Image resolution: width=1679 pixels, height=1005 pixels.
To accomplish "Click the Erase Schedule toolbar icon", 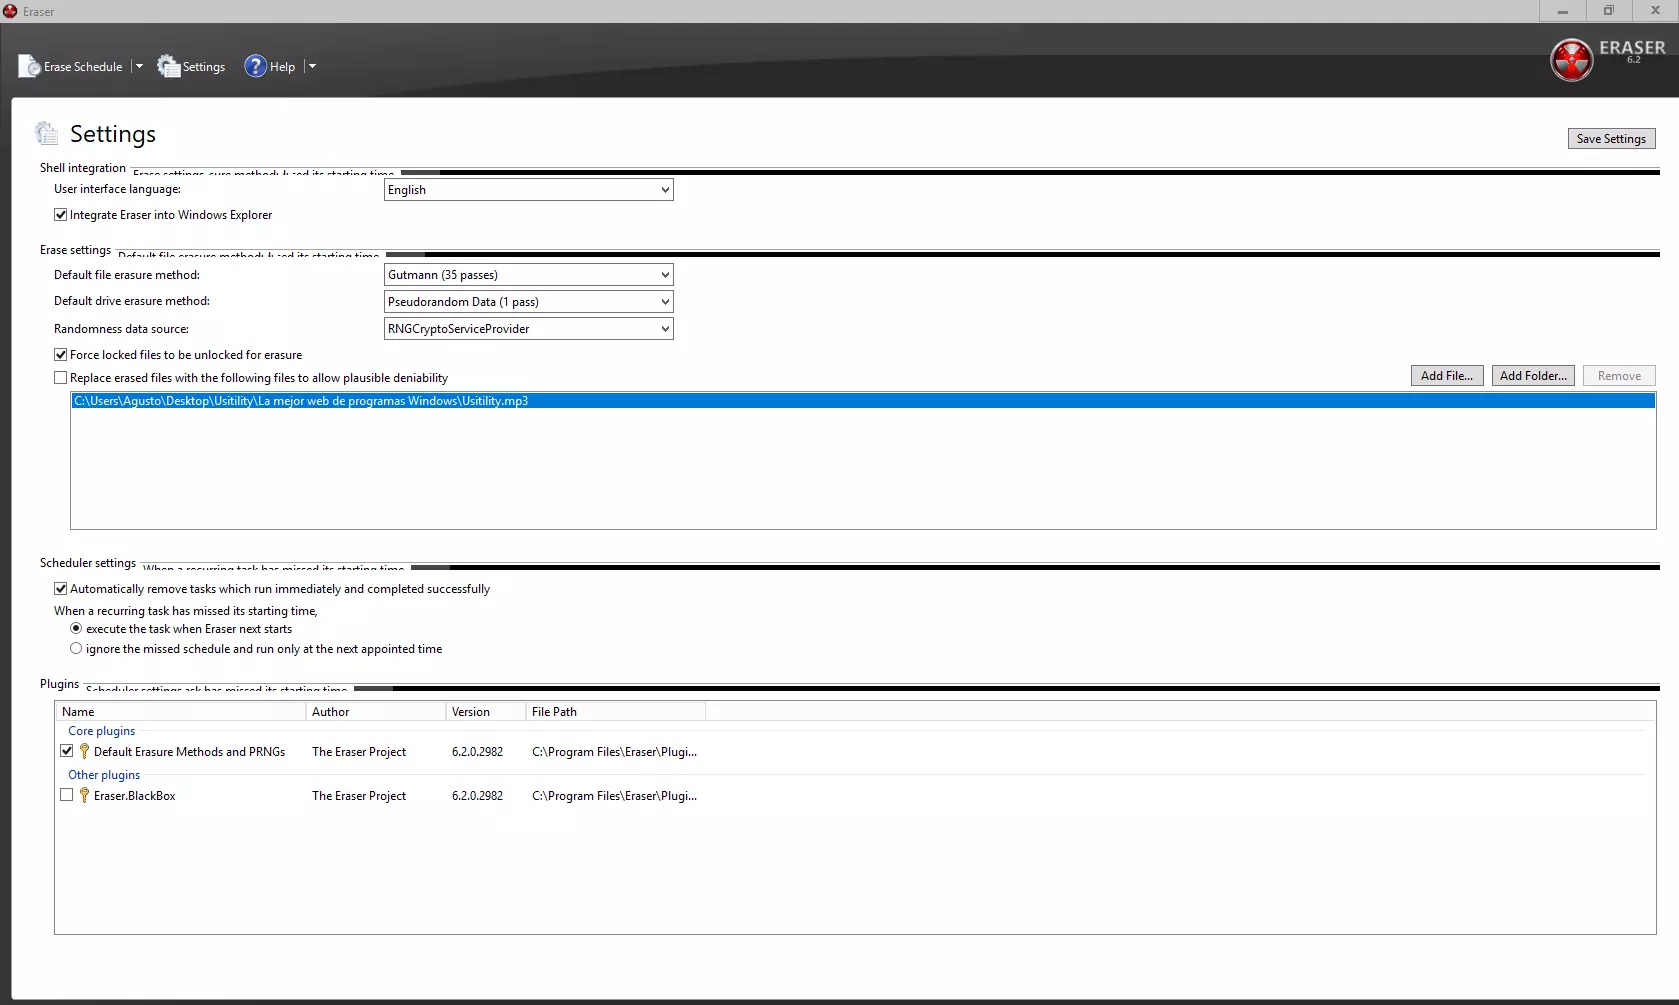I will click(29, 66).
